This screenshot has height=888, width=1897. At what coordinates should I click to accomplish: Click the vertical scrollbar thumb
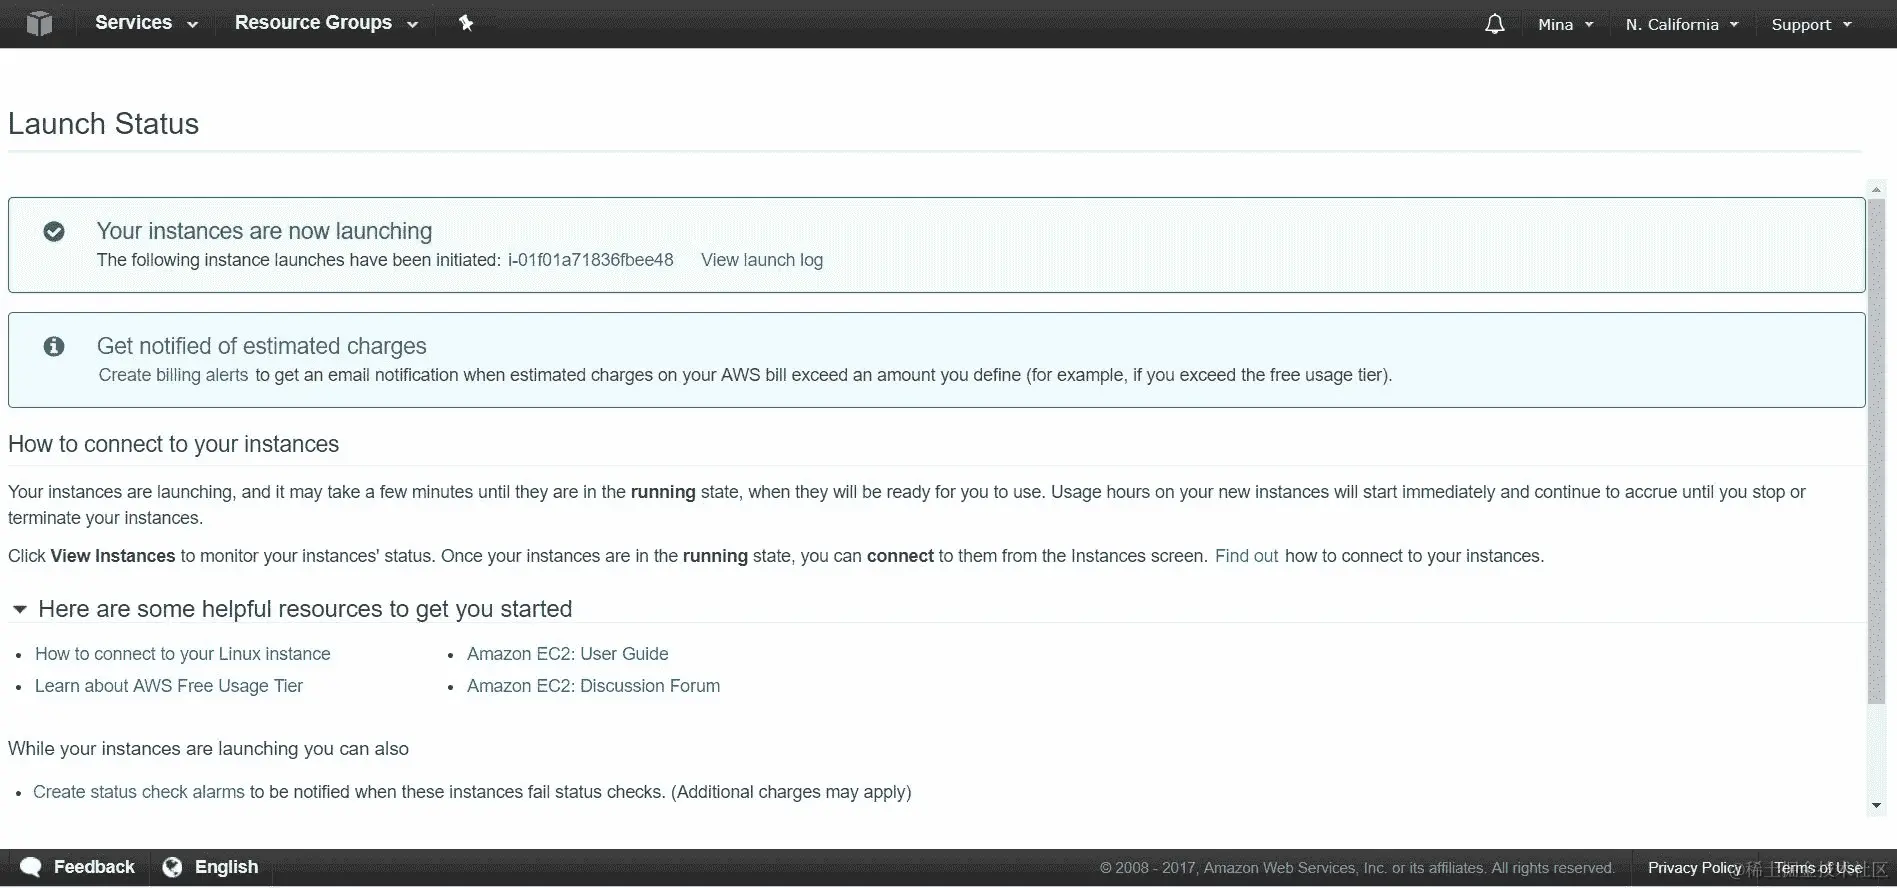[1876, 450]
